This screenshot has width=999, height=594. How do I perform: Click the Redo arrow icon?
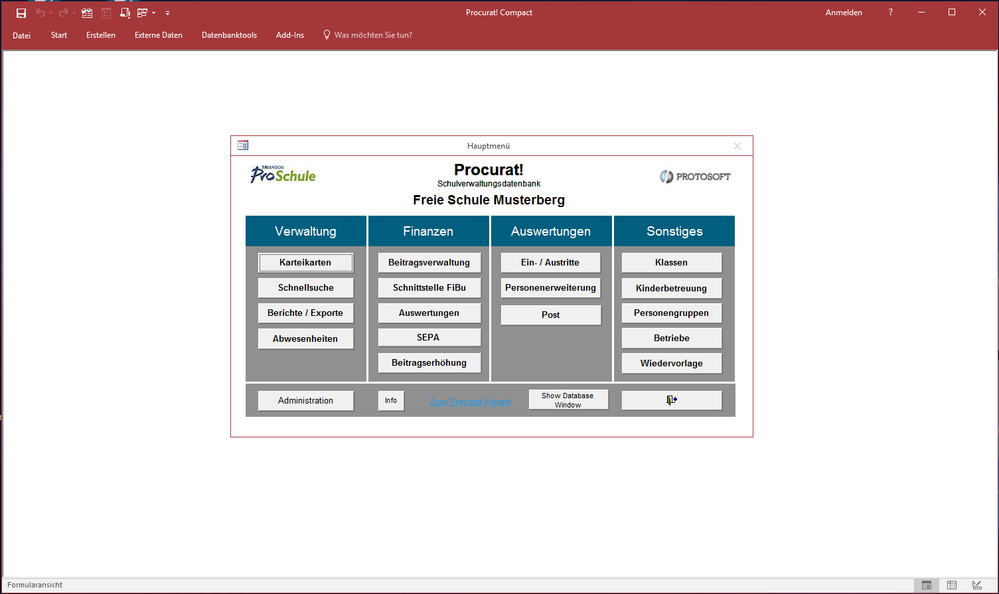pyautogui.click(x=63, y=13)
